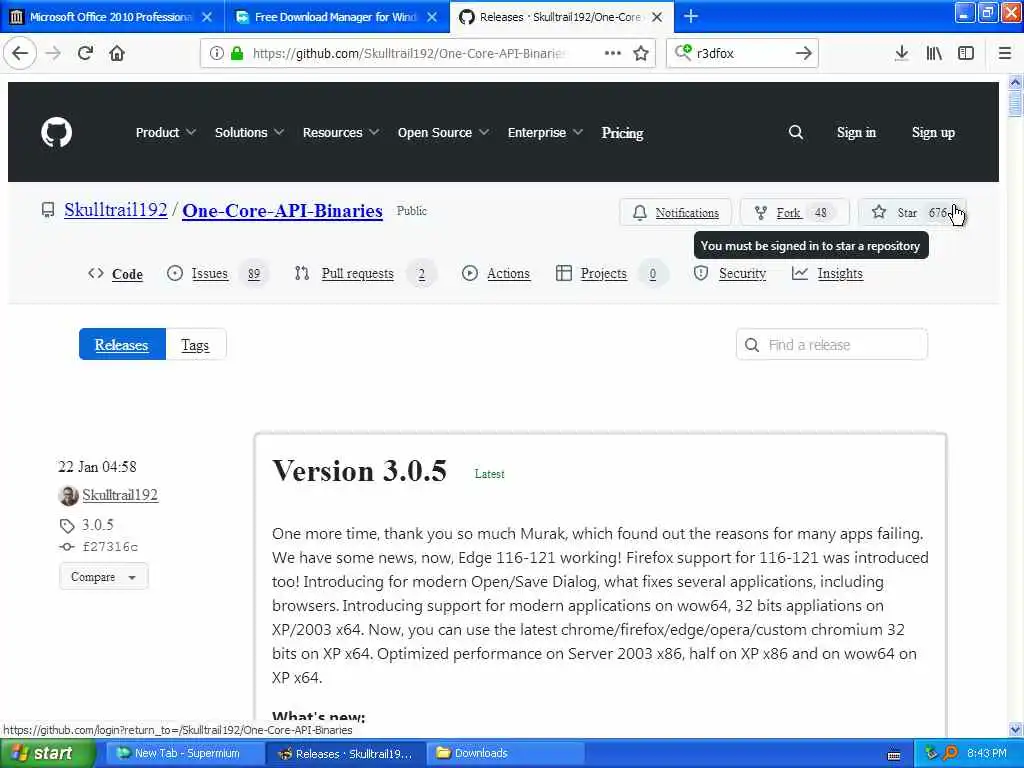Click Skulltrail192 avatar beside release author
Screen dimensions: 1024x768
point(69,496)
